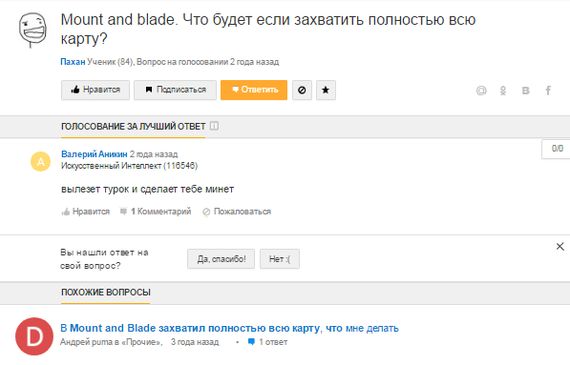Report answer with Пожаловаться link
The height and width of the screenshot is (365, 570).
tap(237, 212)
